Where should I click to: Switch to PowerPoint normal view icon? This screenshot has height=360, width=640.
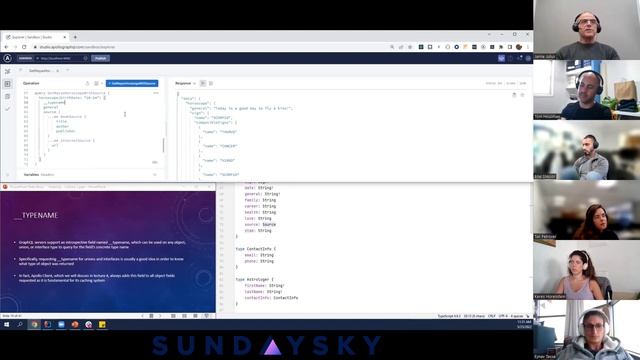pyautogui.click(x=173, y=316)
